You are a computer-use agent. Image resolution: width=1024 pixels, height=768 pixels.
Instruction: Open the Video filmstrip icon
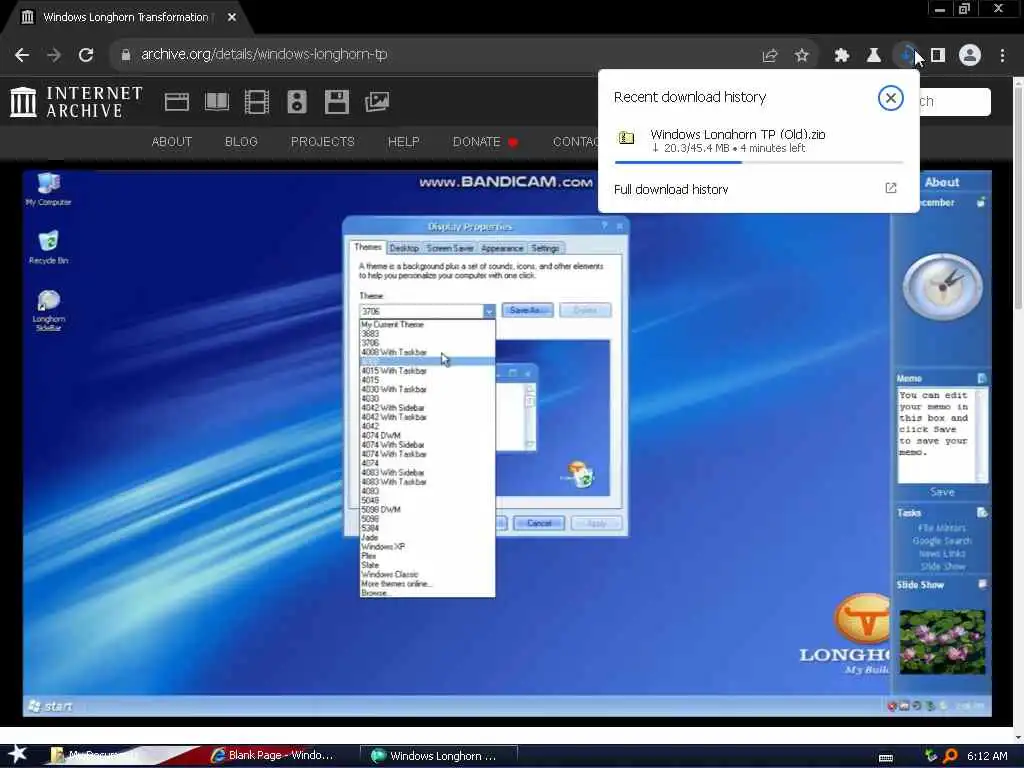point(257,103)
